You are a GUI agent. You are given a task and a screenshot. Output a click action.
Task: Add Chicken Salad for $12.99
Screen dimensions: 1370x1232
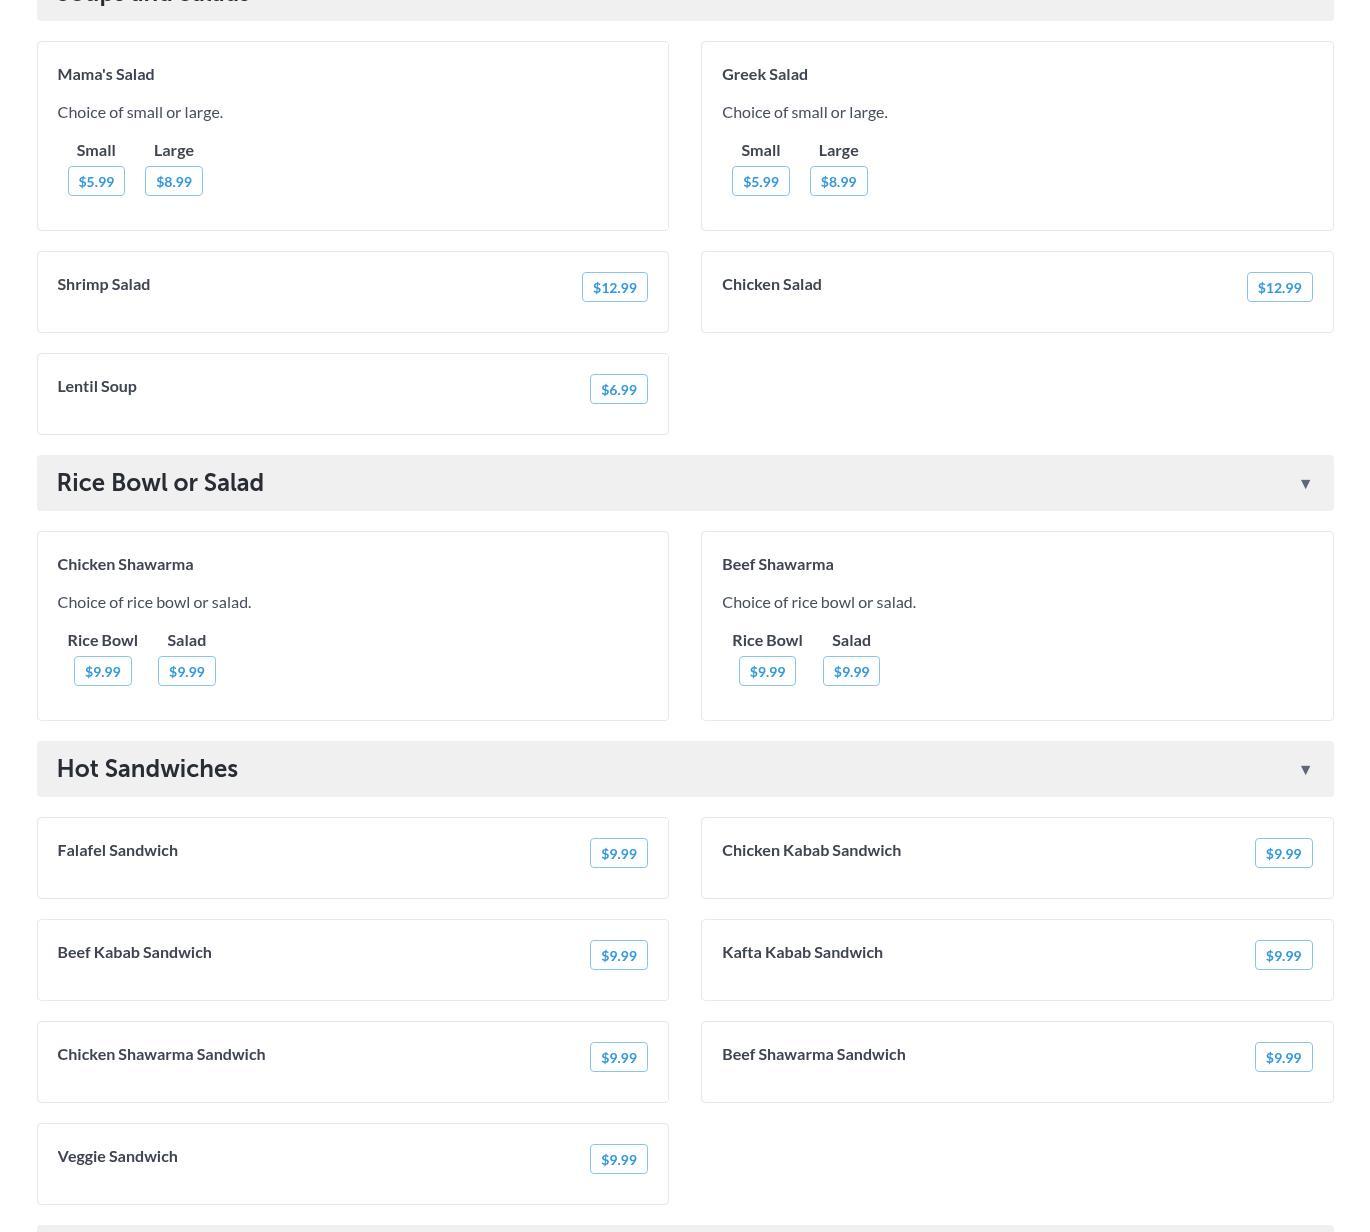pyautogui.click(x=1279, y=288)
